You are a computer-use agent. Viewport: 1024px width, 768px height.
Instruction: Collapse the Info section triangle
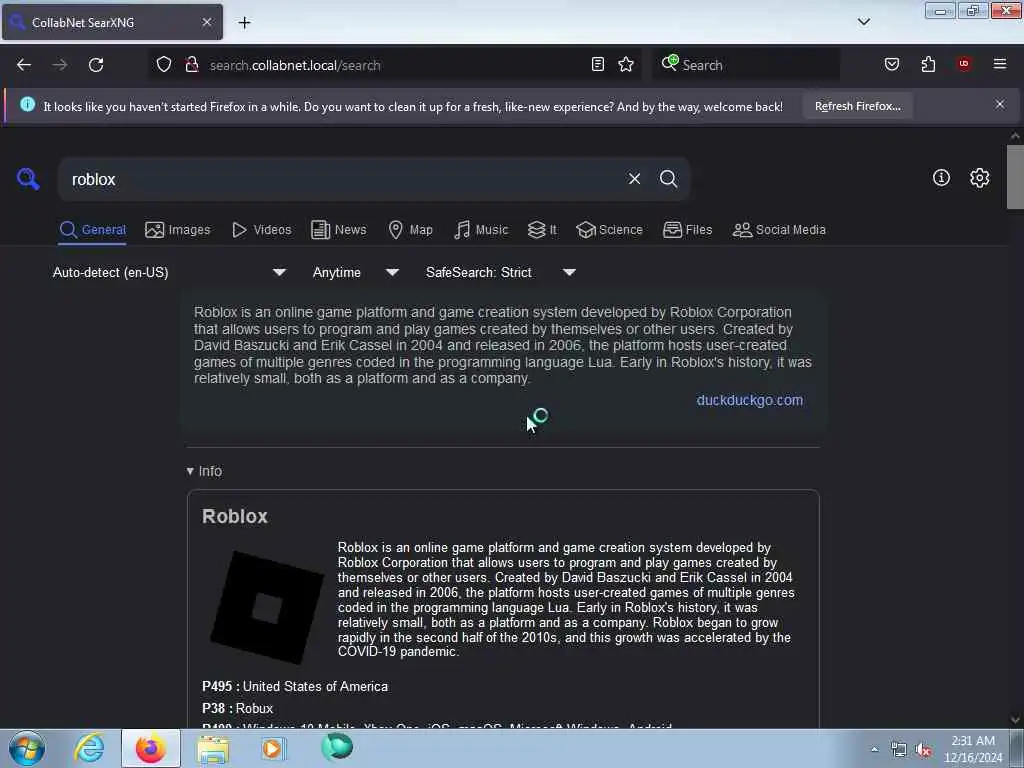pos(190,471)
